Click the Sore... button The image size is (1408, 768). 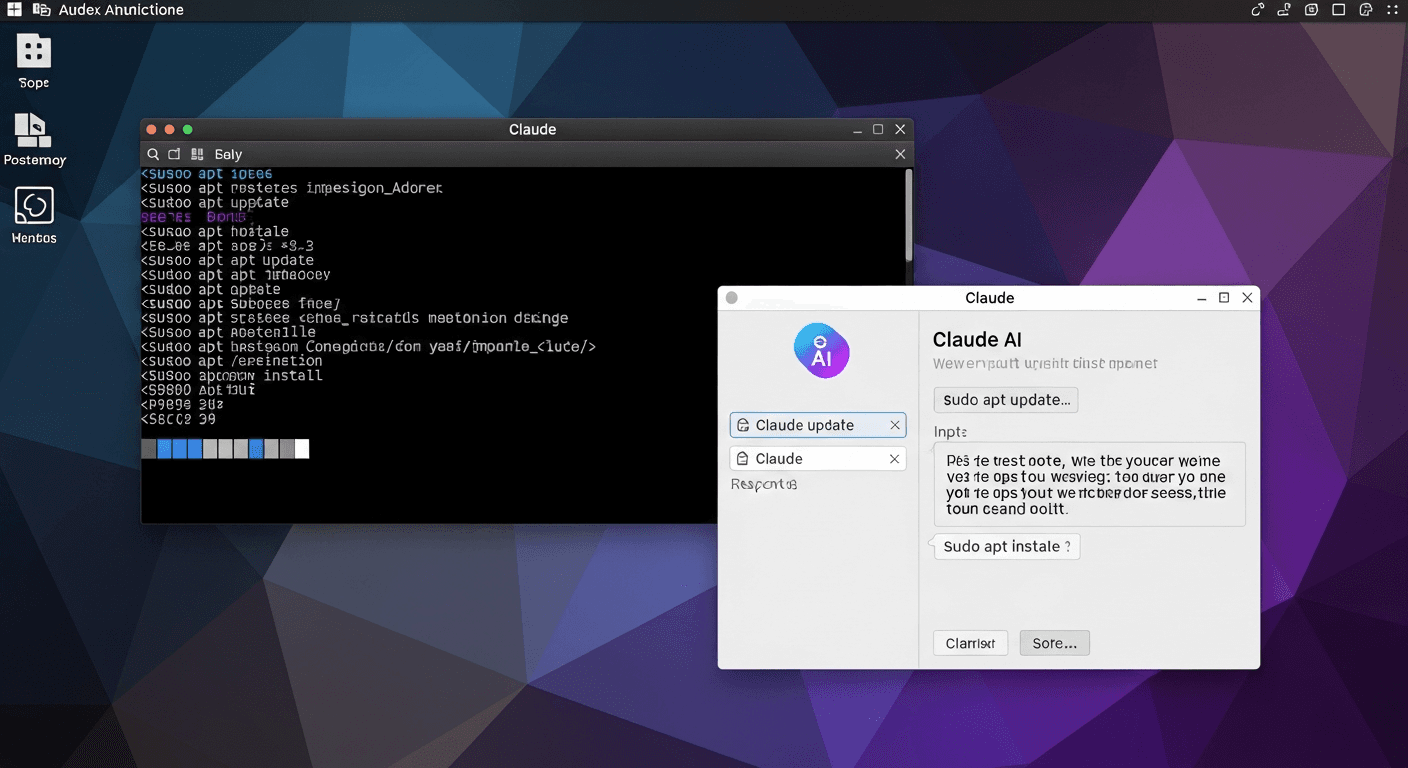coord(1054,643)
